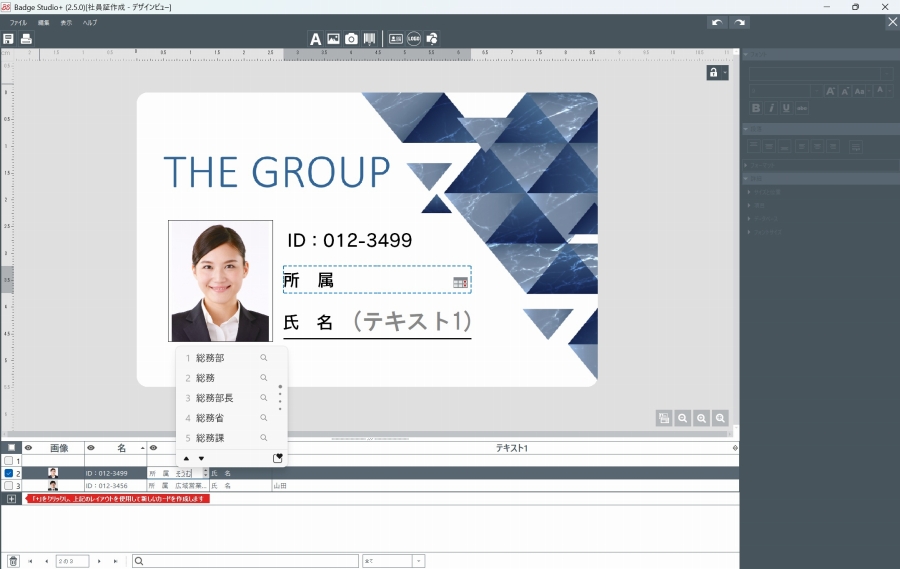This screenshot has height=569, width=900.
Task: Toggle the eye icon beside 画像 column
Action: (29, 448)
